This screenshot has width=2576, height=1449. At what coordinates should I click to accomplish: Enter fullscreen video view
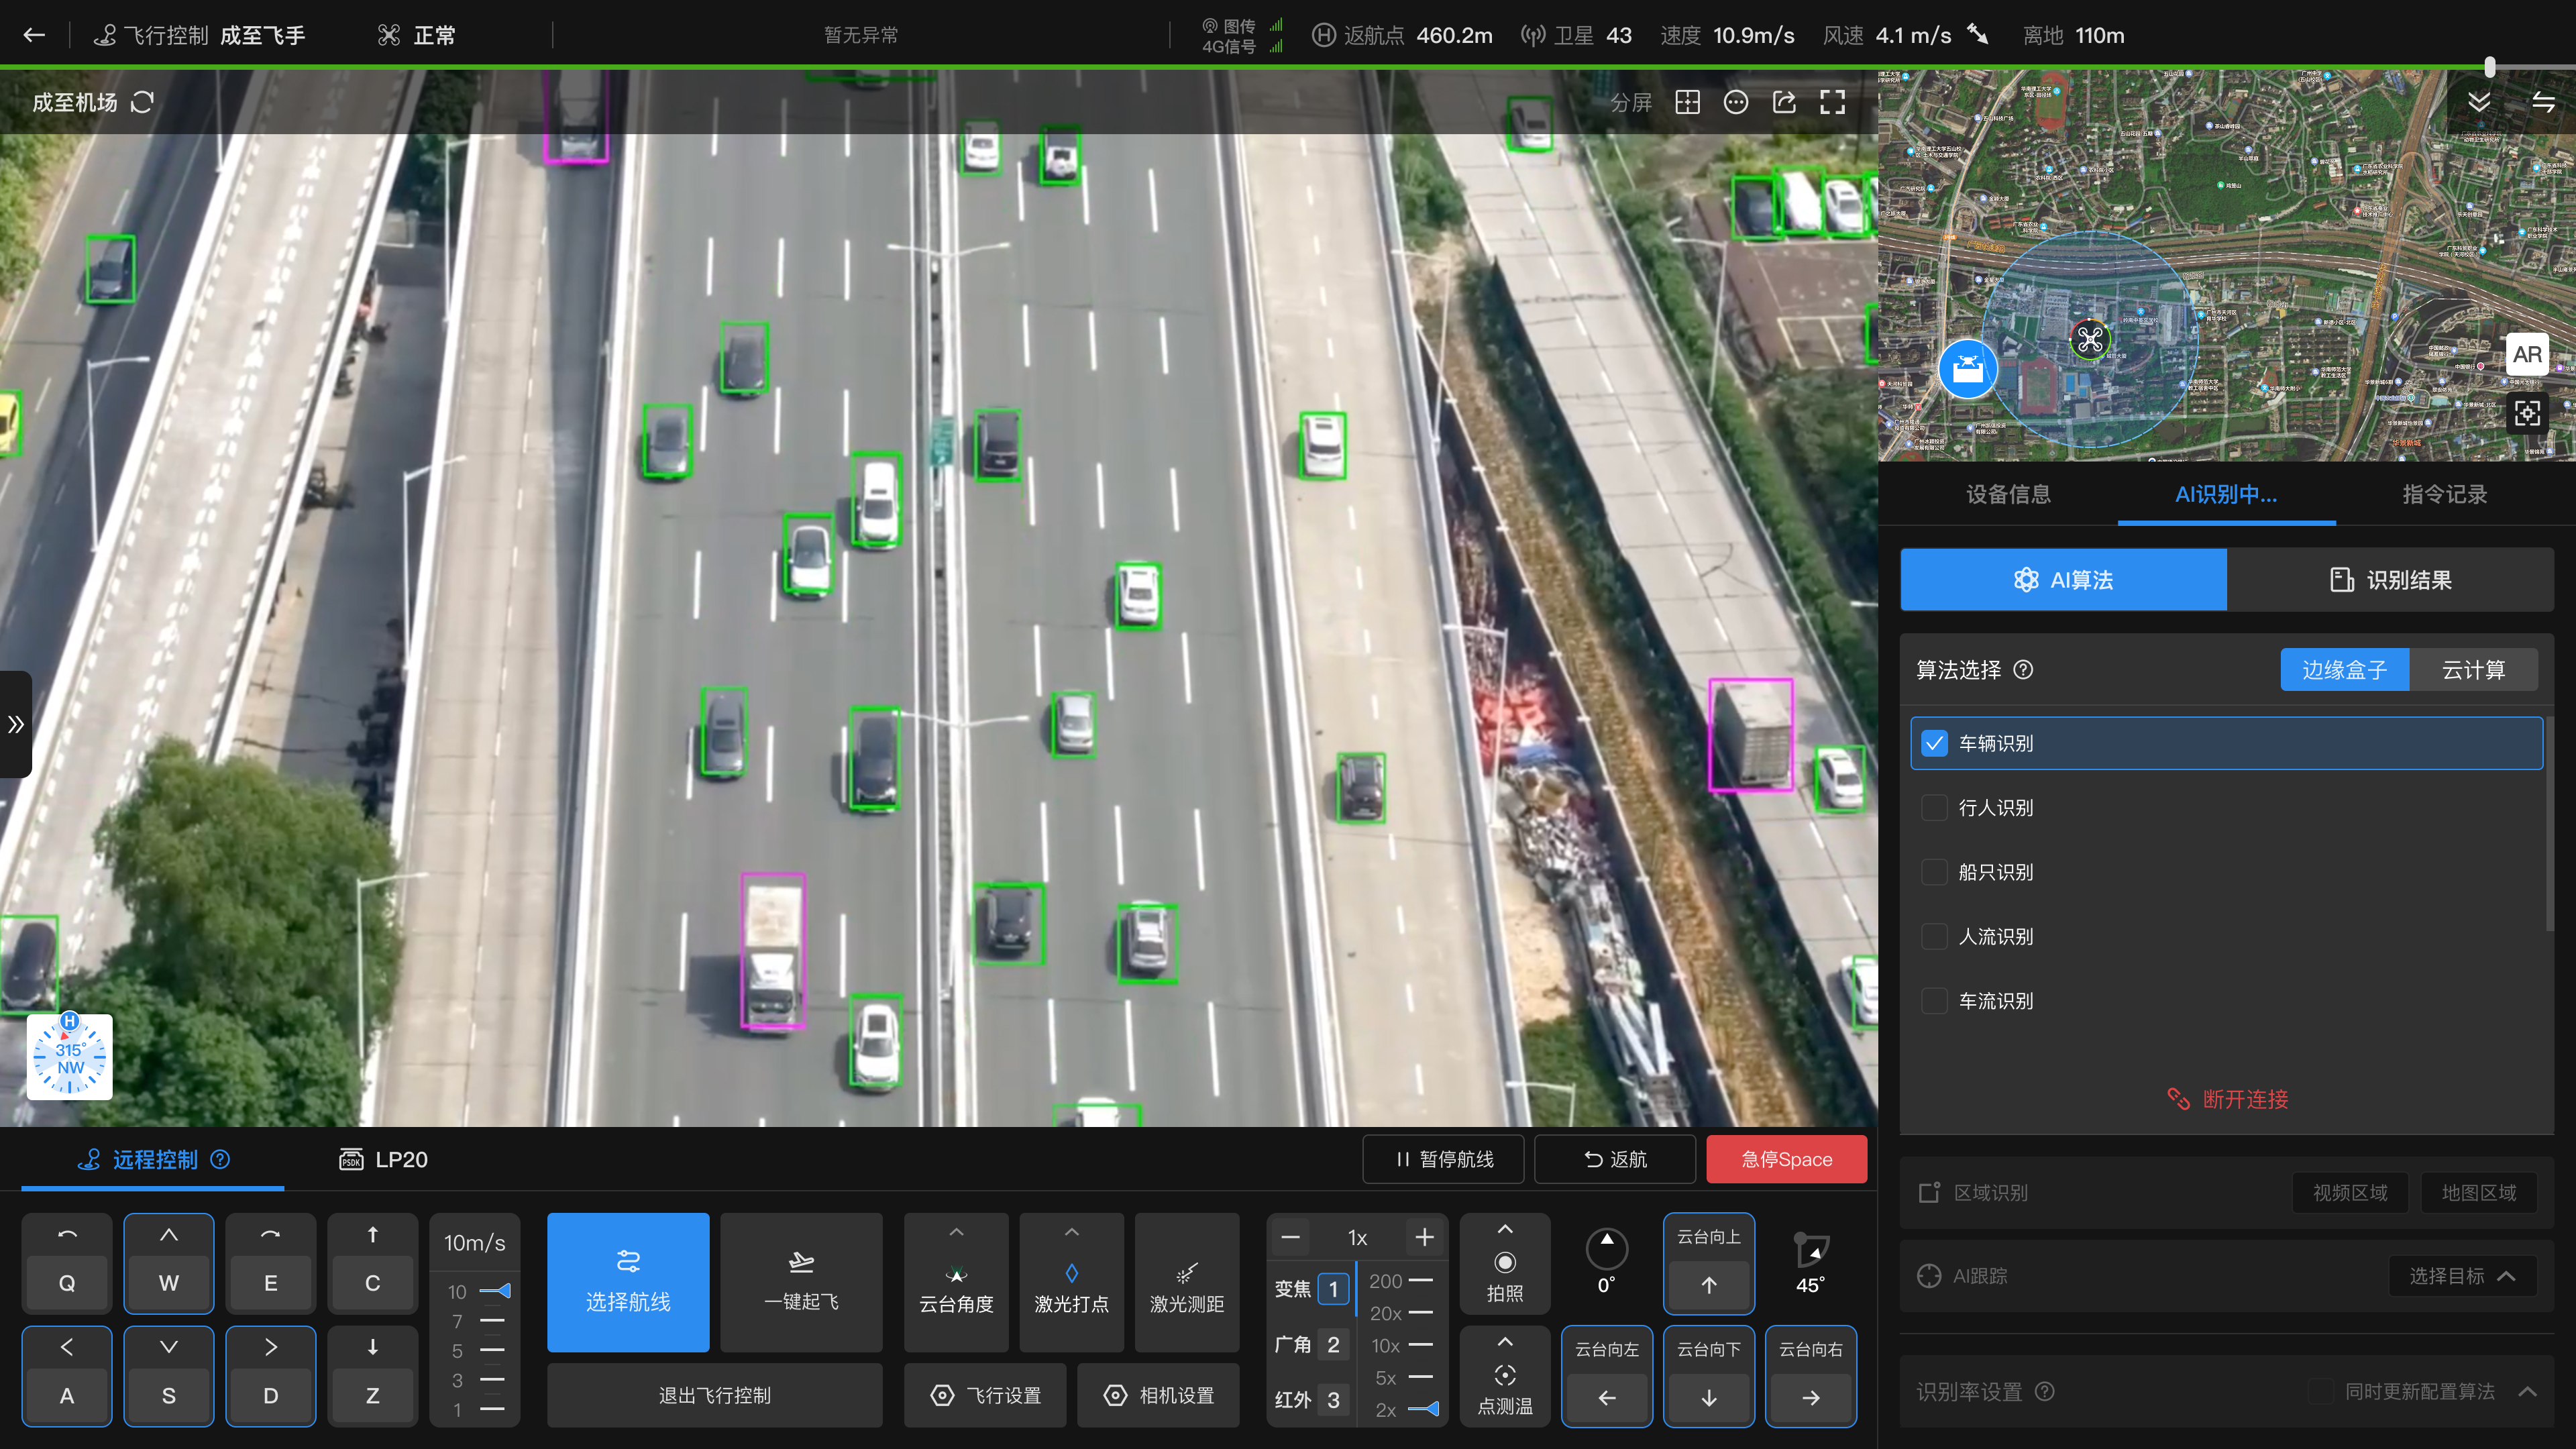click(1832, 102)
